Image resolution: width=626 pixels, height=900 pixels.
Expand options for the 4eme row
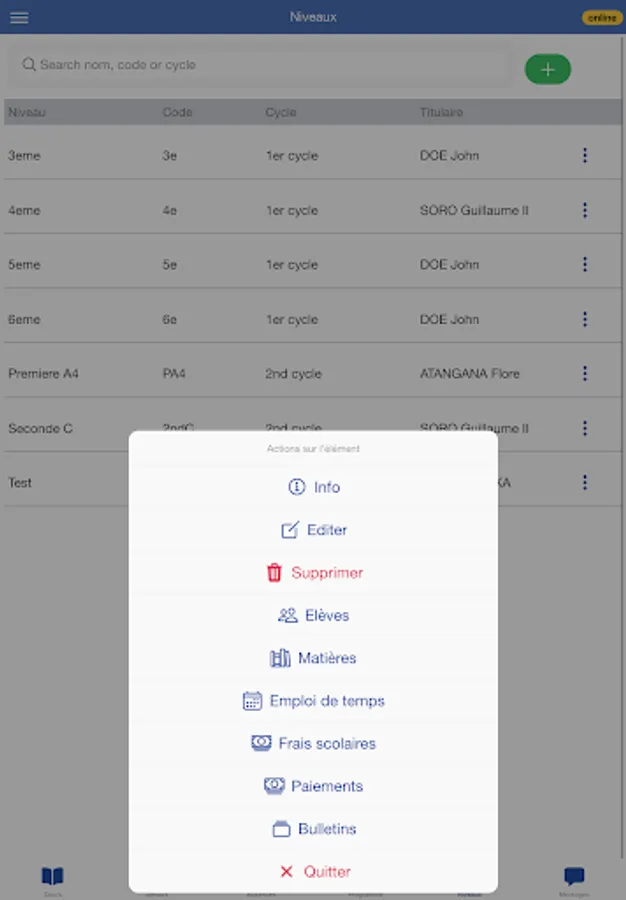(585, 210)
